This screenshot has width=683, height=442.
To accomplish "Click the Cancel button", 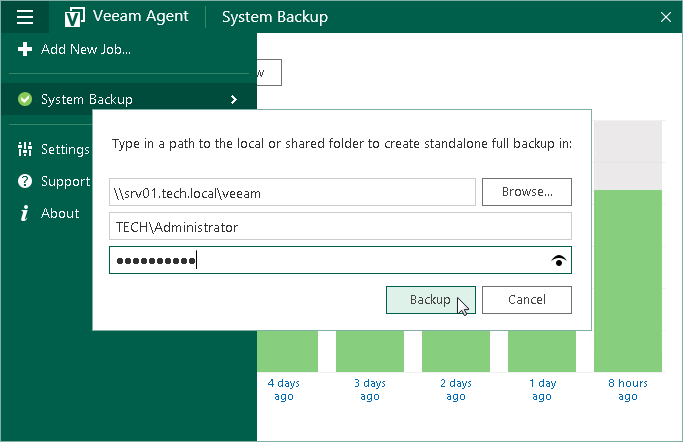I will pyautogui.click(x=527, y=300).
